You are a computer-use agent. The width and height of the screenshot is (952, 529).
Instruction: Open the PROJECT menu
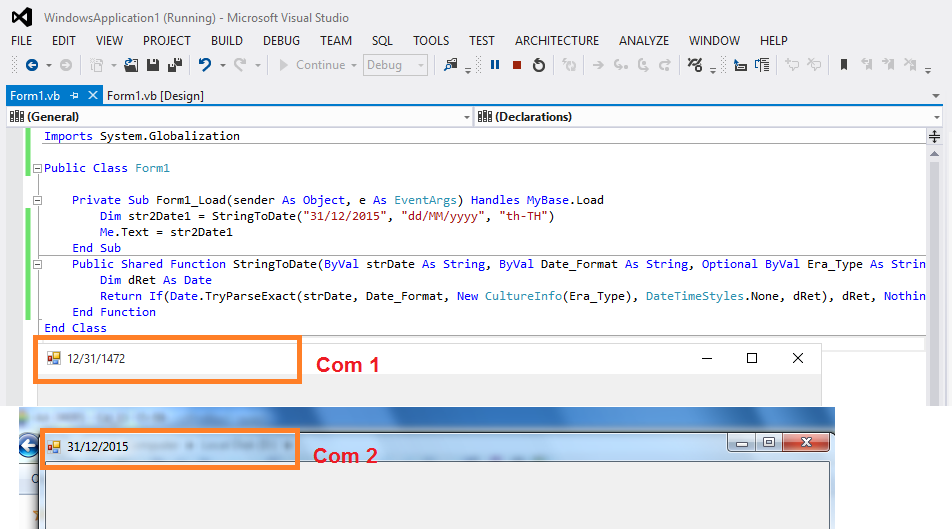click(167, 41)
